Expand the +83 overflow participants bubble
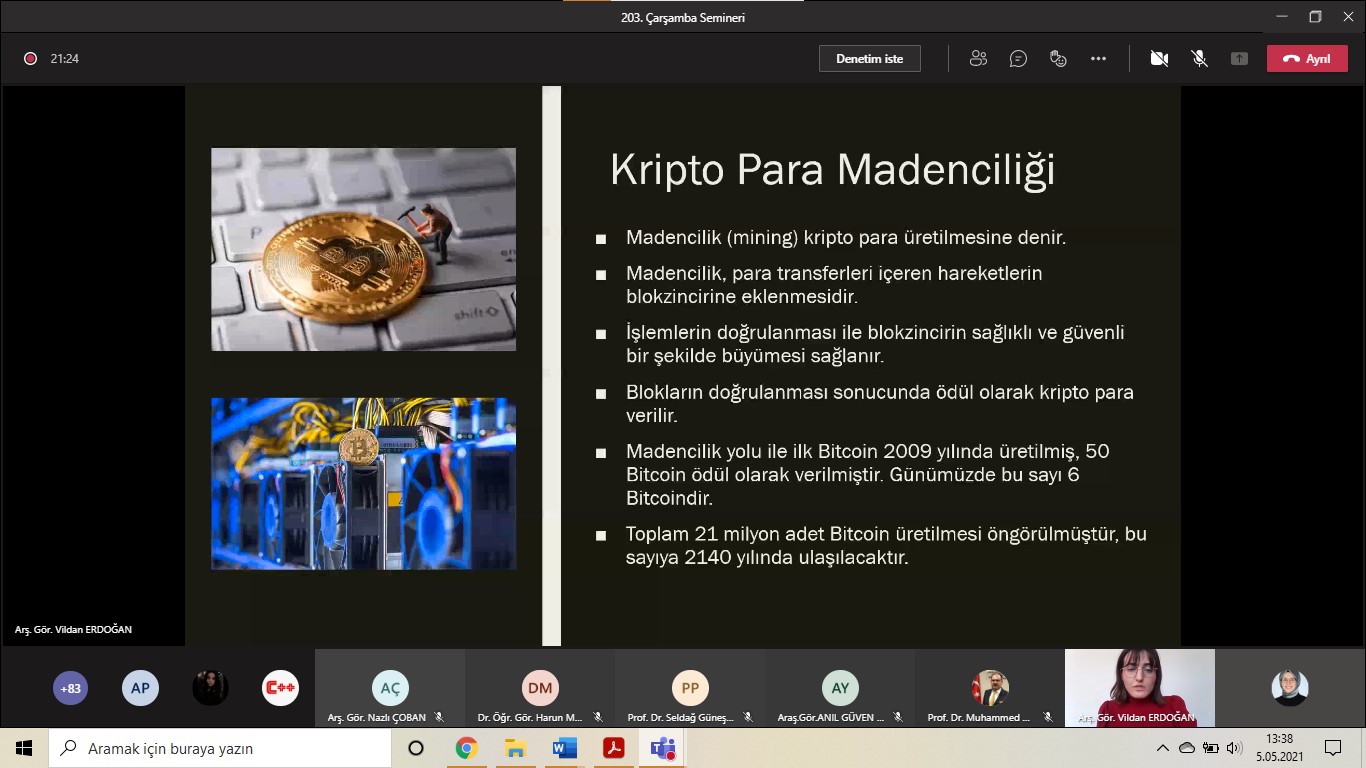 [70, 688]
